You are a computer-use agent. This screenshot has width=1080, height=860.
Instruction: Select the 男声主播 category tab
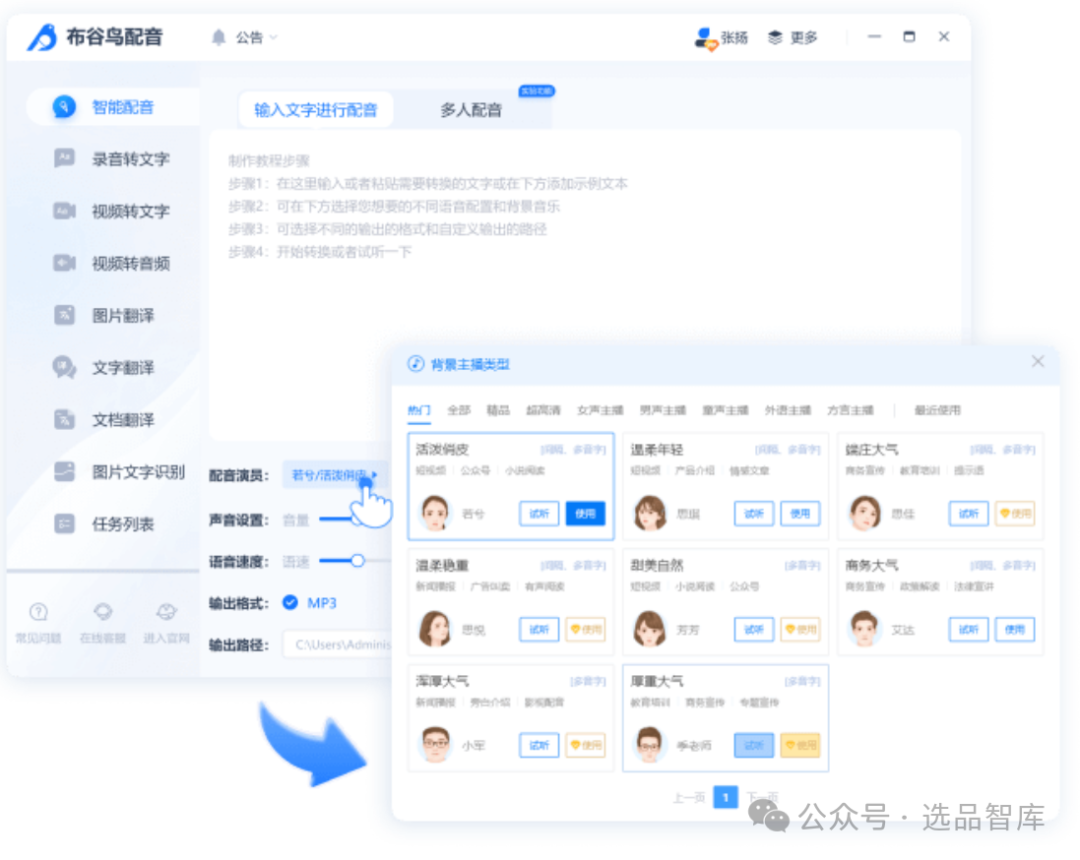(663, 410)
